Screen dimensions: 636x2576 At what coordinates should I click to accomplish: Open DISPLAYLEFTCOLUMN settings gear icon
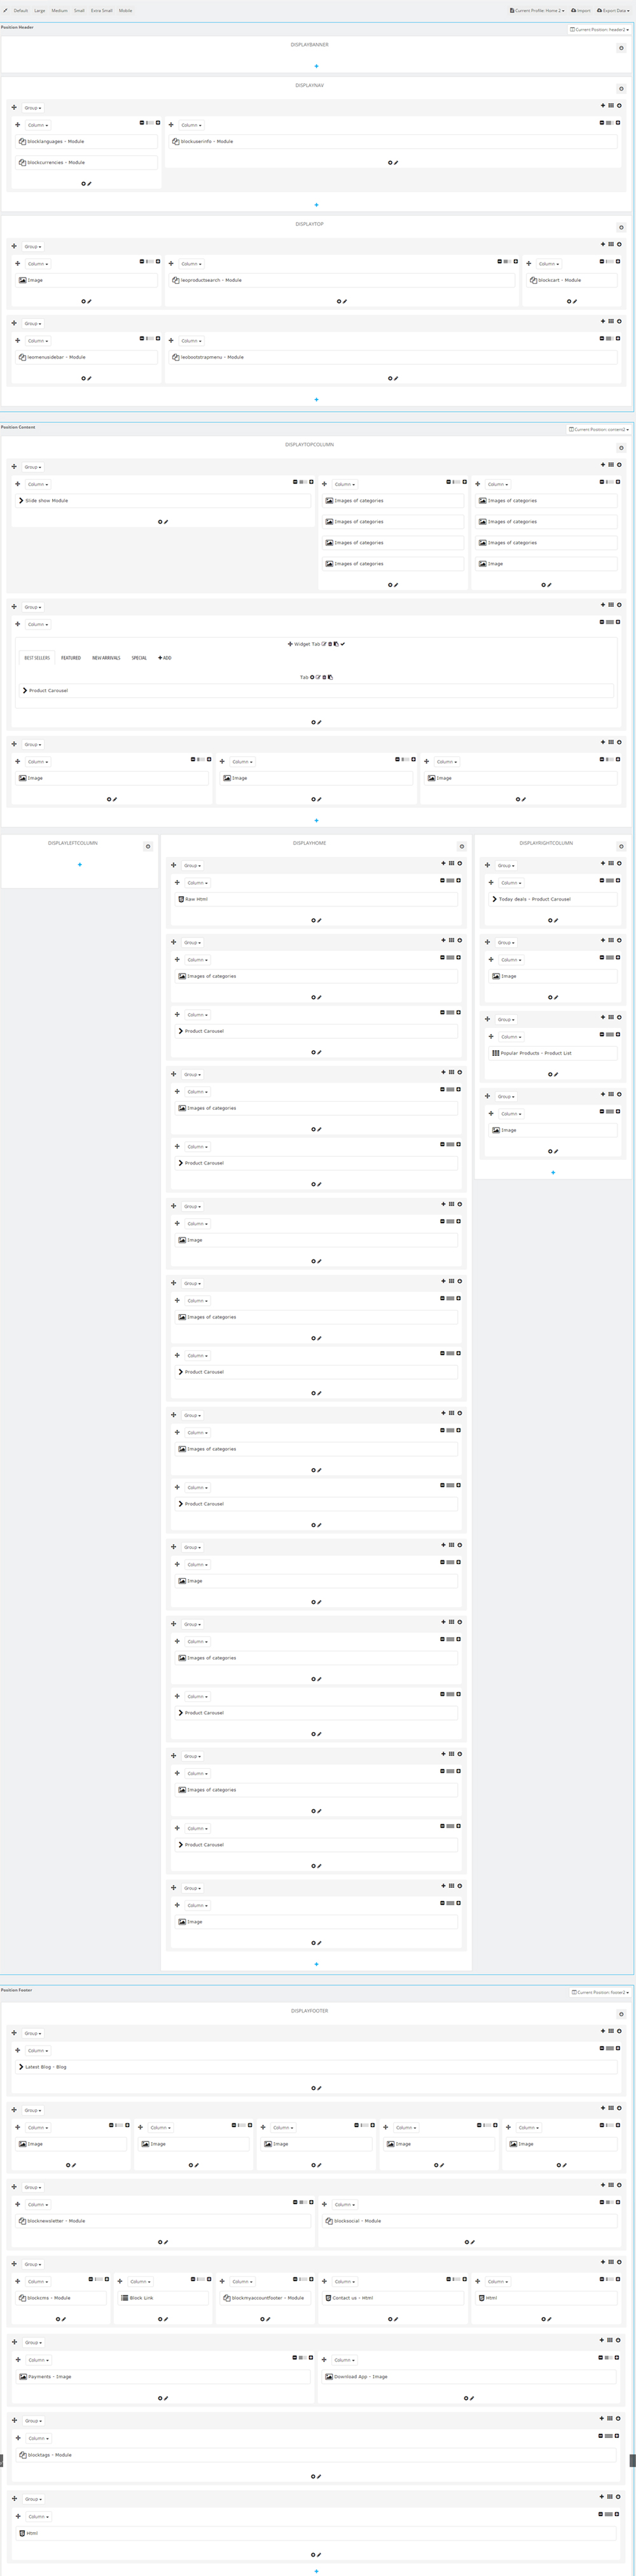(x=148, y=846)
